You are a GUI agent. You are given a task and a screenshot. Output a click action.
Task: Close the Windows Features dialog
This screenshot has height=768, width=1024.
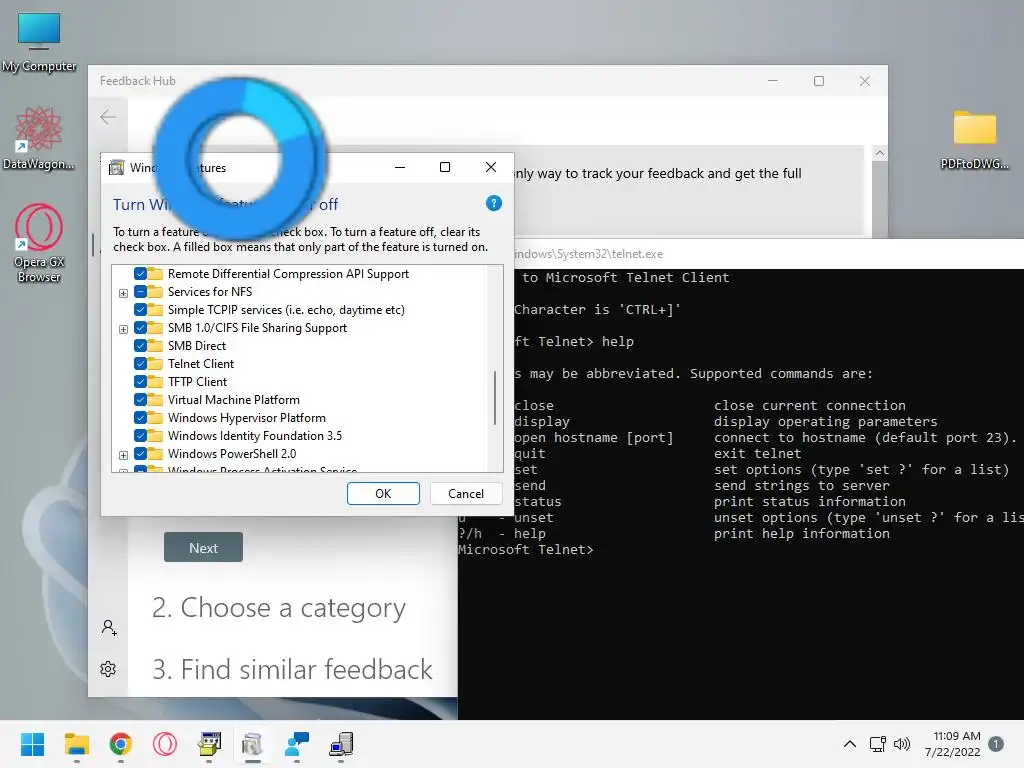tap(491, 167)
